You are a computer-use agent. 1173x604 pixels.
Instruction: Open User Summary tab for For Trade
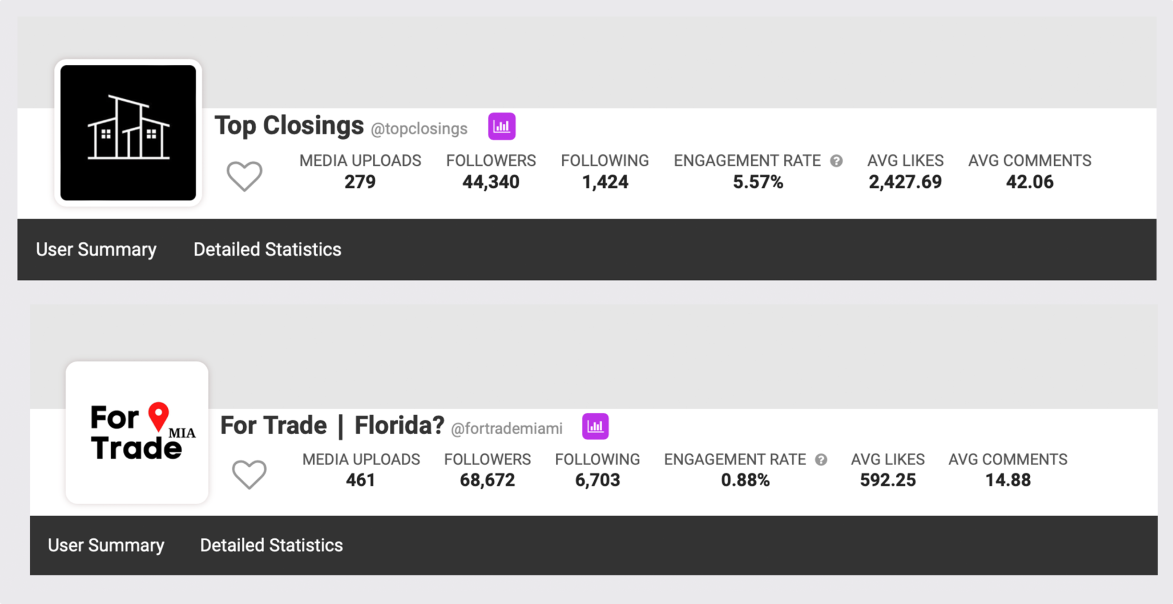[106, 546]
